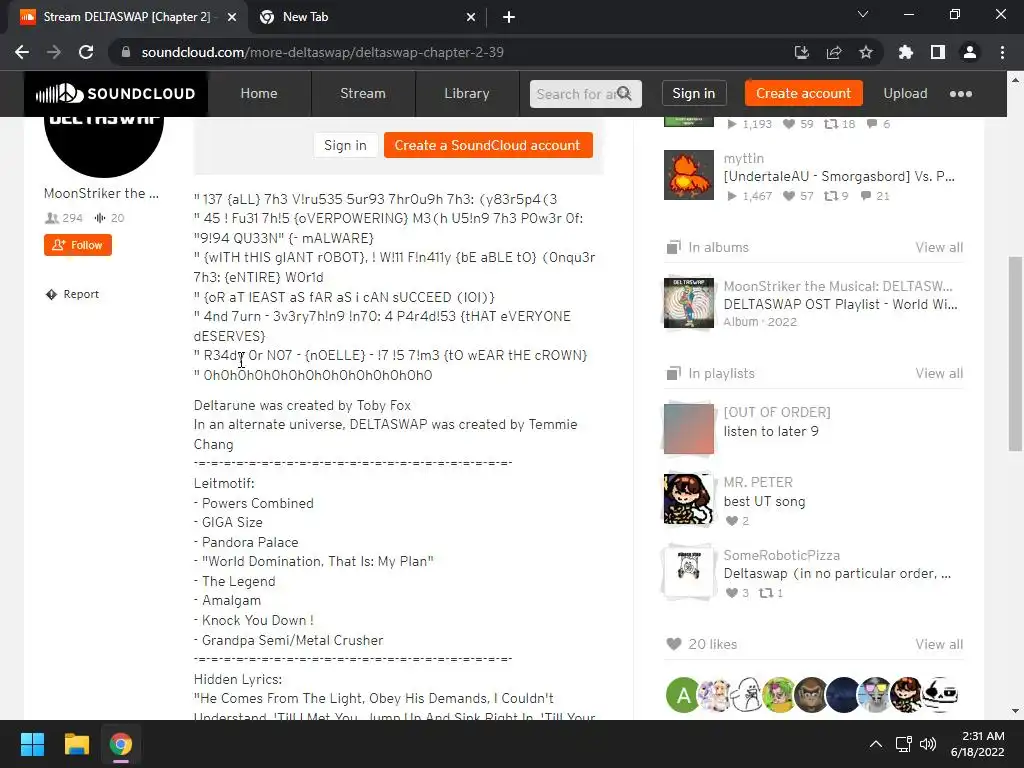Open the volume tray icon
This screenshot has height=768, width=1024.
coord(927,744)
